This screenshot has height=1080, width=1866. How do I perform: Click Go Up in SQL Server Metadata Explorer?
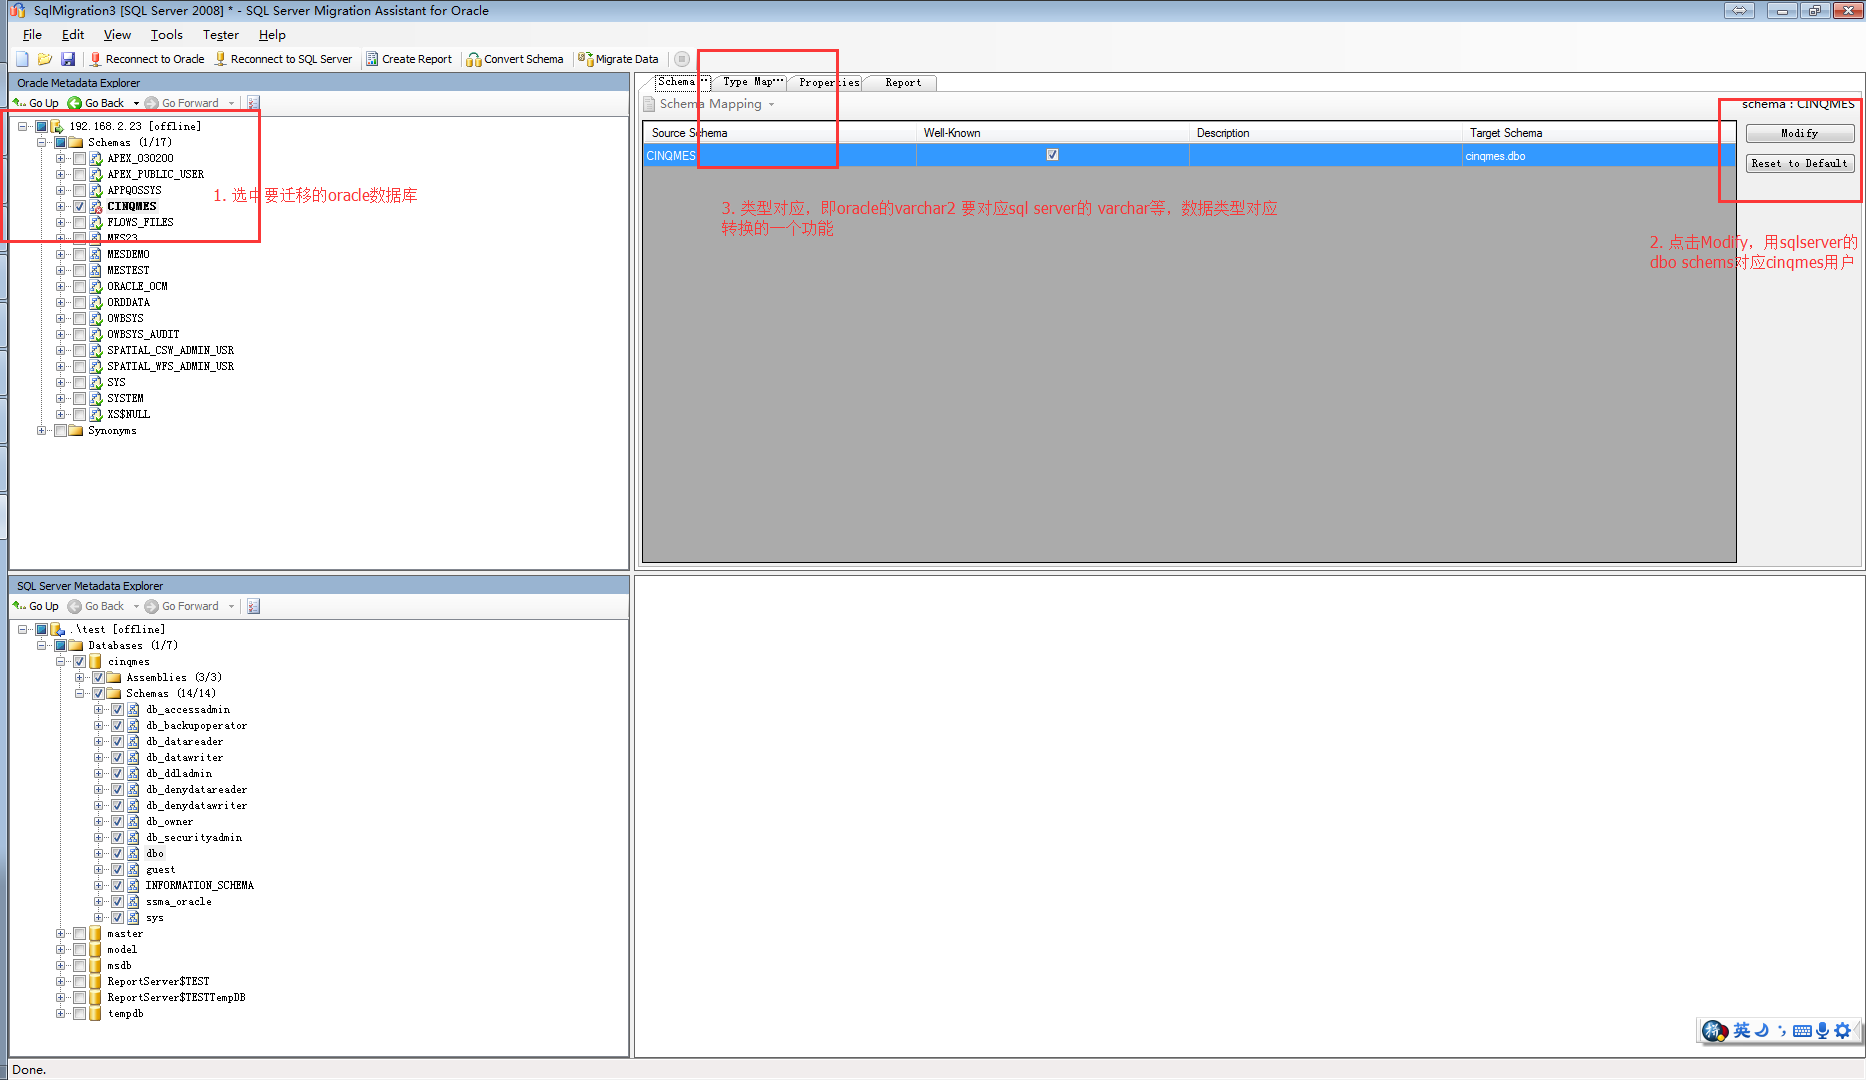(x=36, y=606)
